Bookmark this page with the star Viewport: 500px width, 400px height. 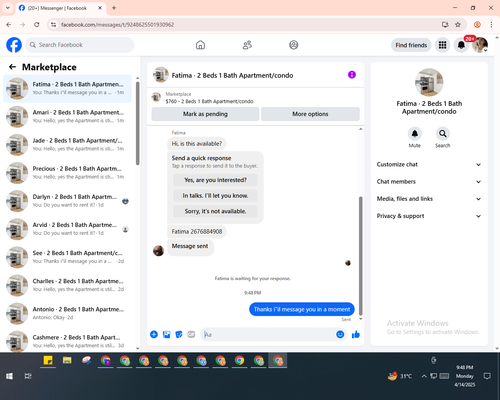click(x=458, y=25)
